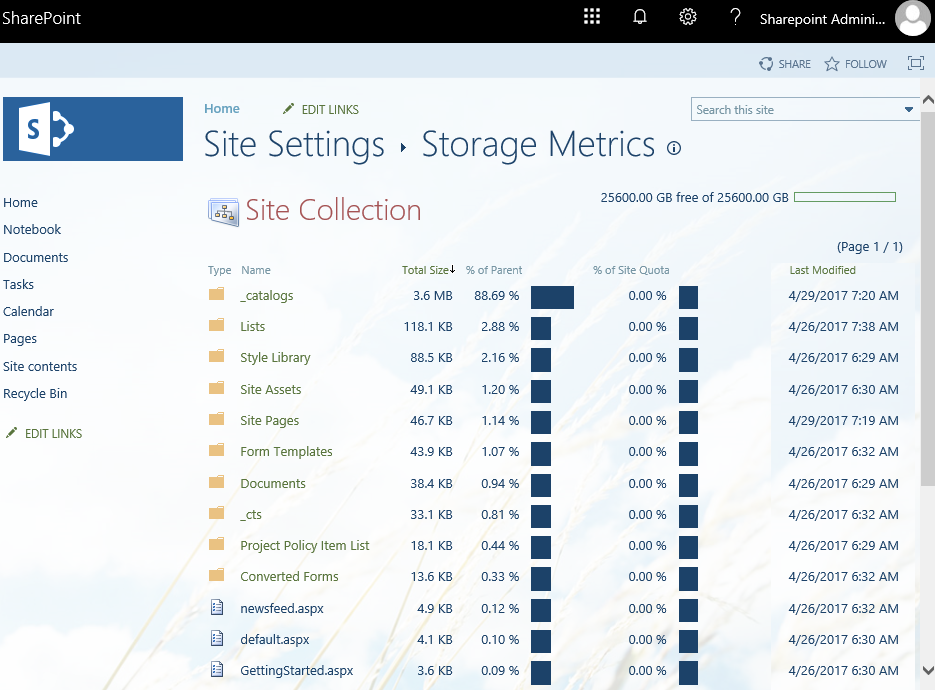Click the storage quota progress bar
935x690 pixels.
[844, 197]
